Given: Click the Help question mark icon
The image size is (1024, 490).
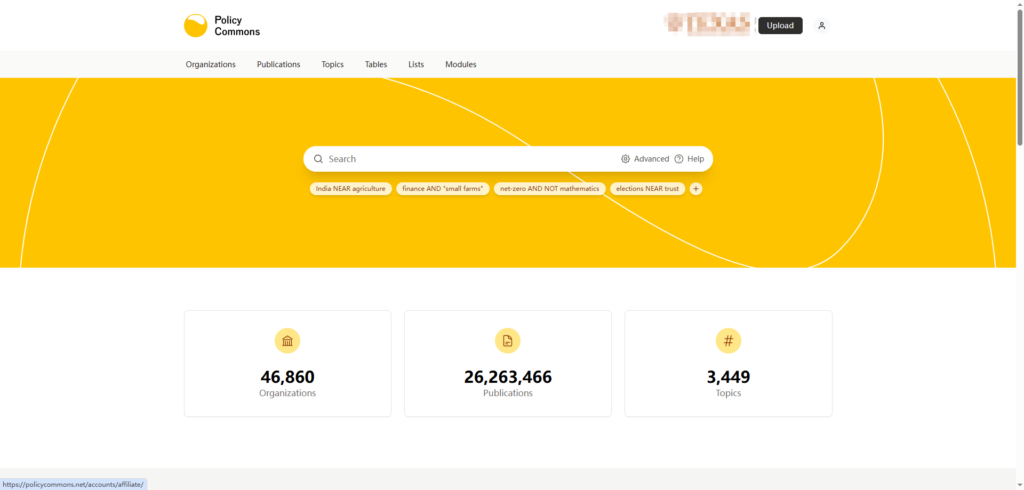Looking at the screenshot, I should click(679, 159).
